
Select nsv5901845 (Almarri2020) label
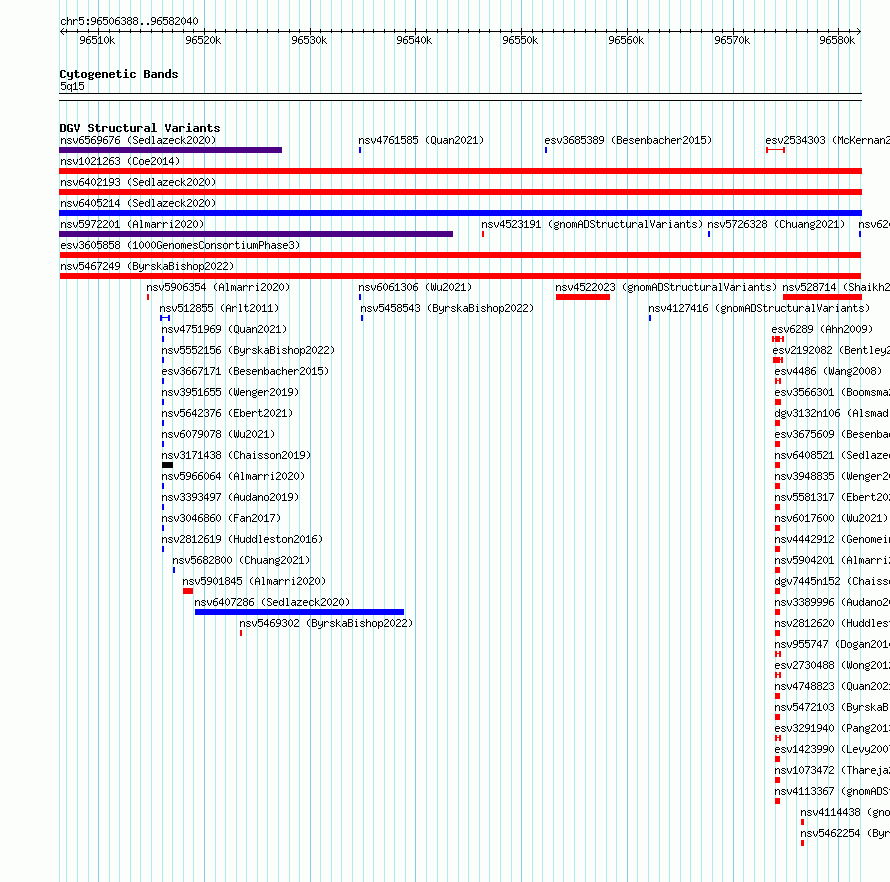254,581
